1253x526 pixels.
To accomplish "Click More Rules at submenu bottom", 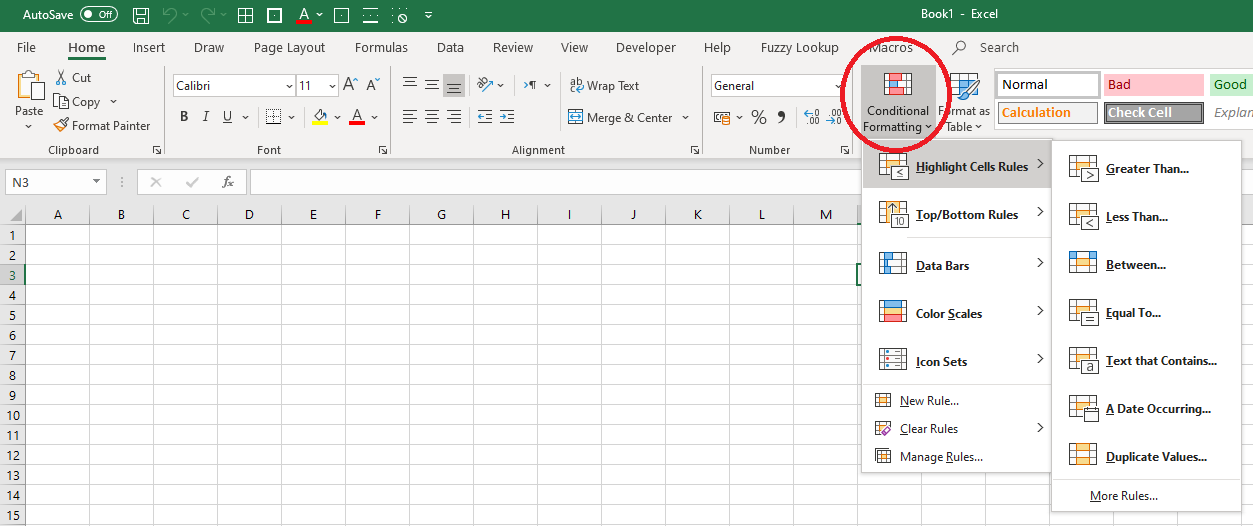I will coord(1123,496).
